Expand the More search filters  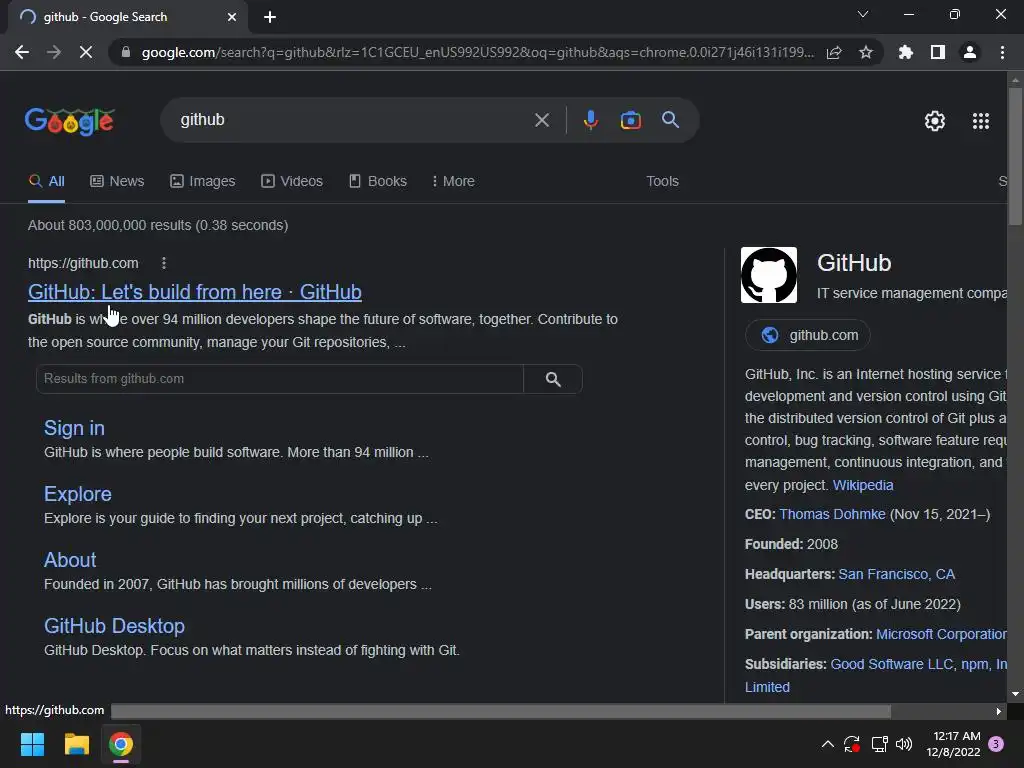(453, 182)
